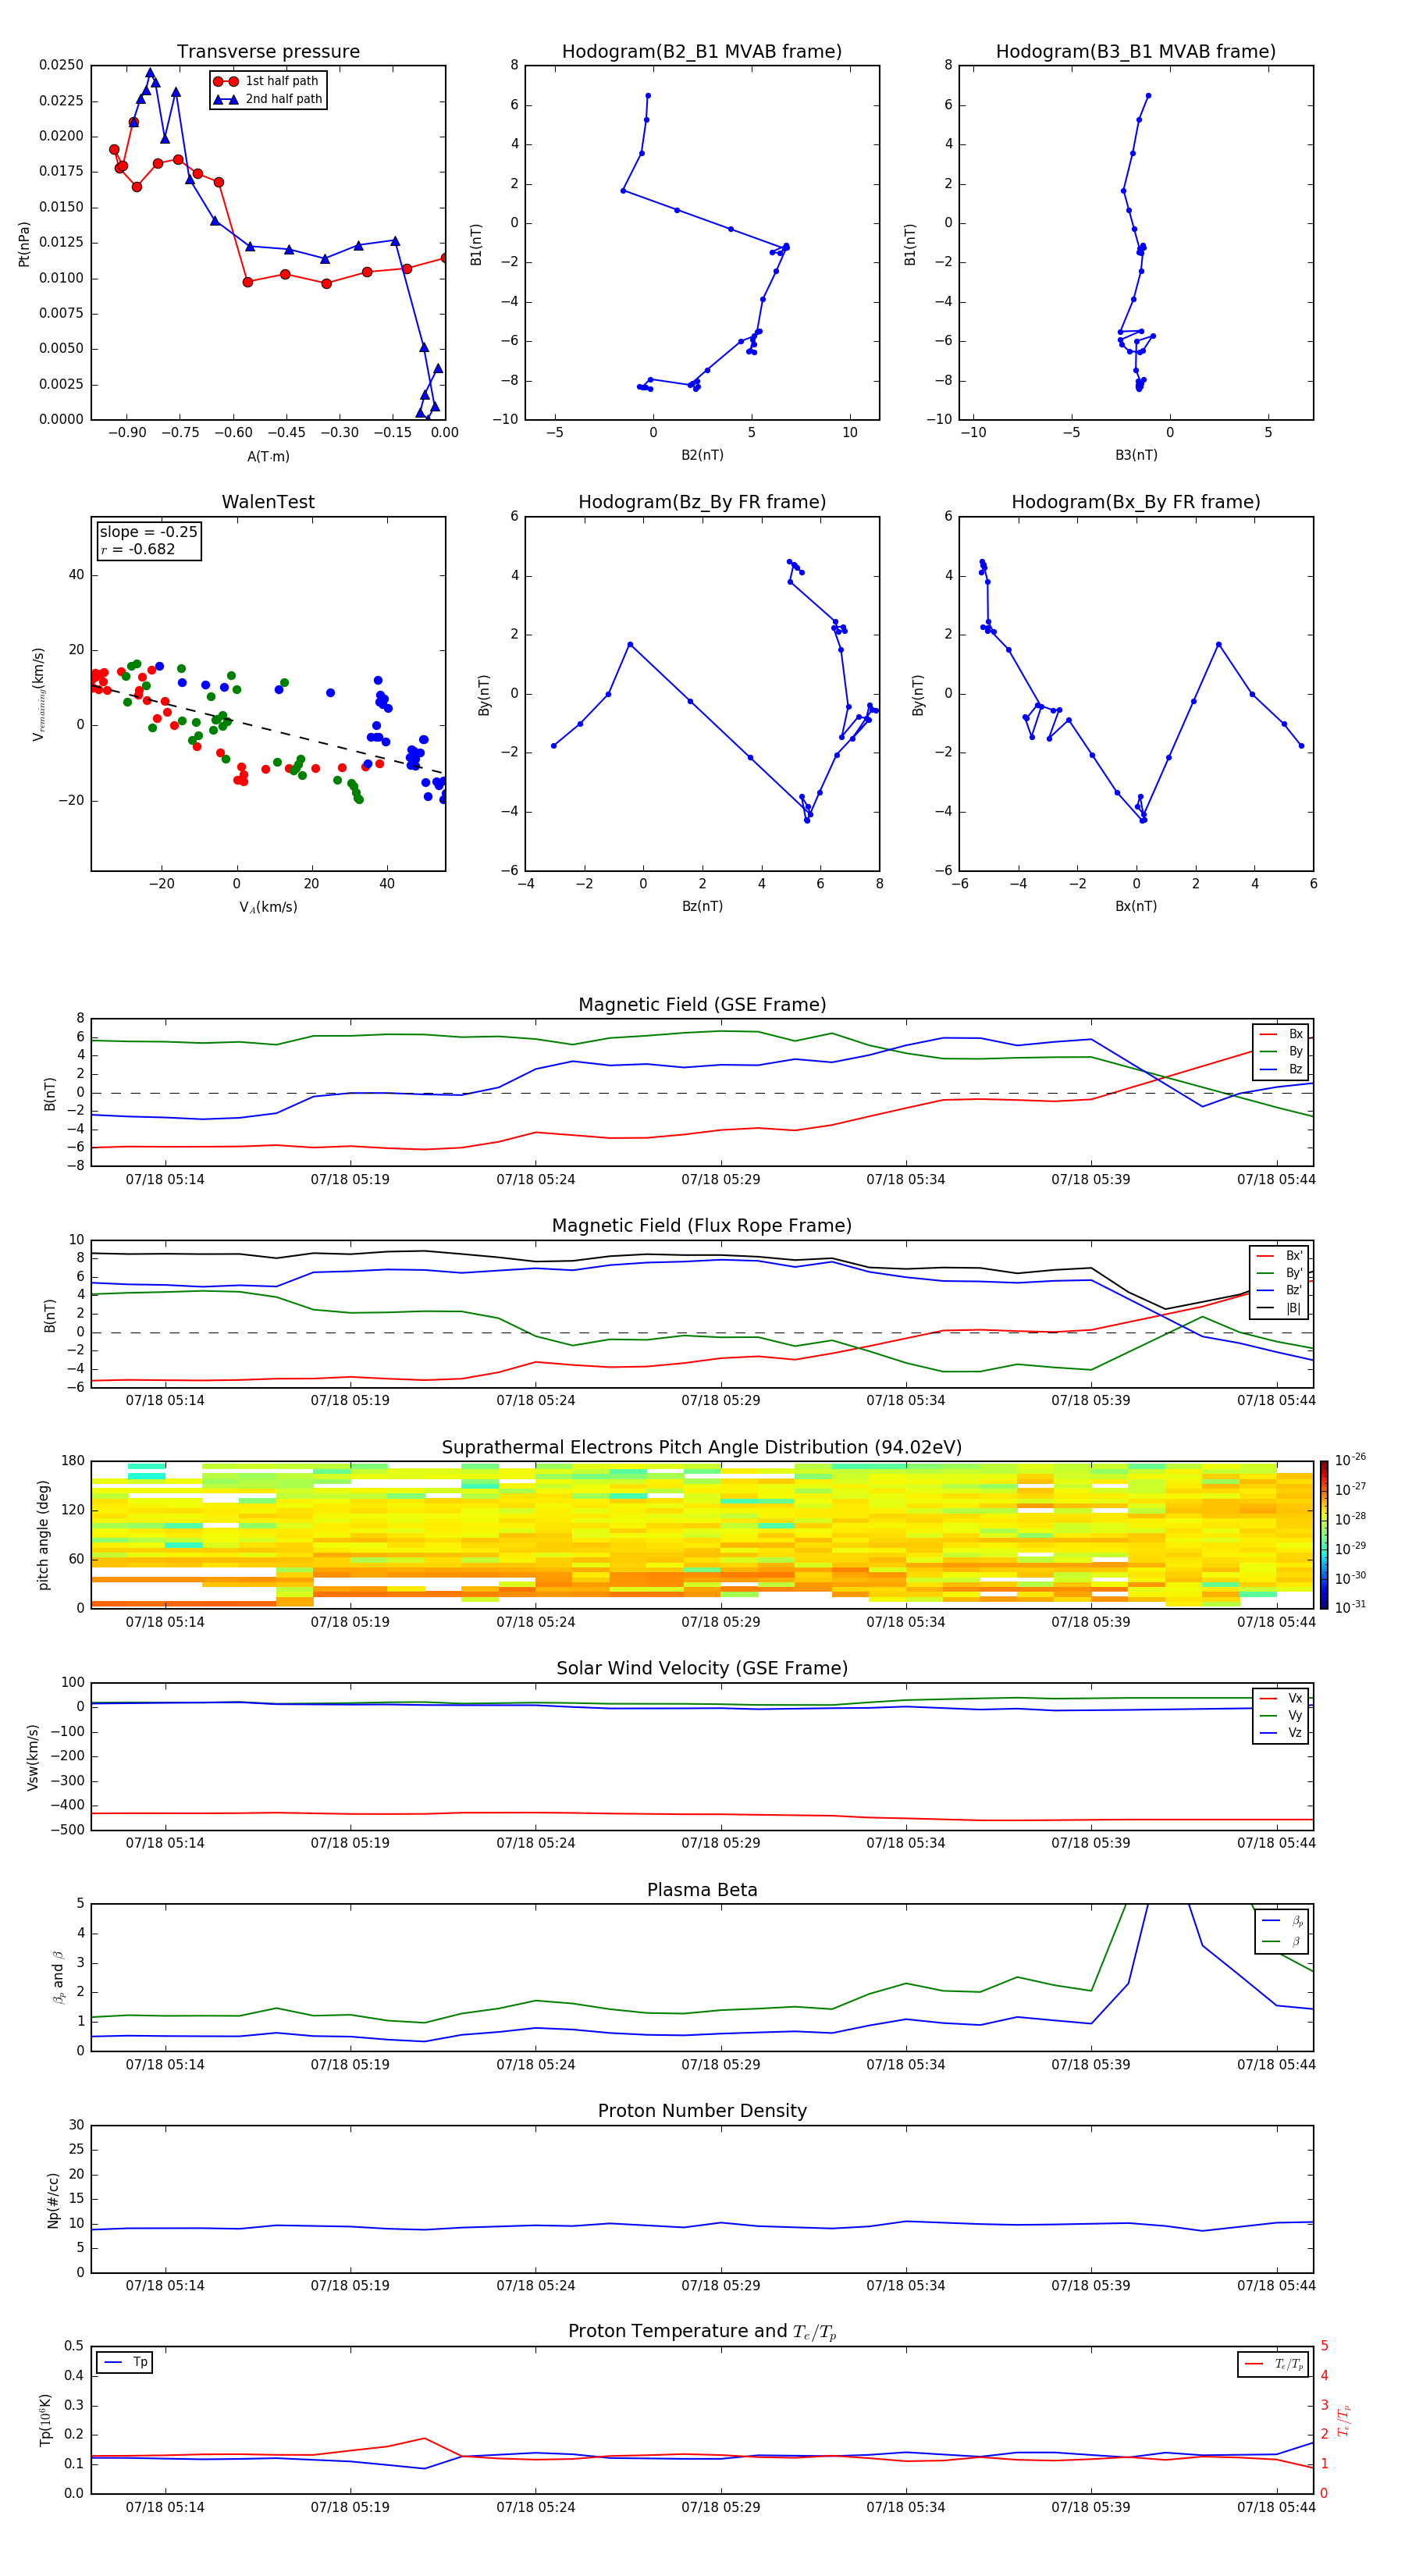The width and height of the screenshot is (1405, 2576).
Task: Click the 'r = -0.682' annotation
Action: 137,549
